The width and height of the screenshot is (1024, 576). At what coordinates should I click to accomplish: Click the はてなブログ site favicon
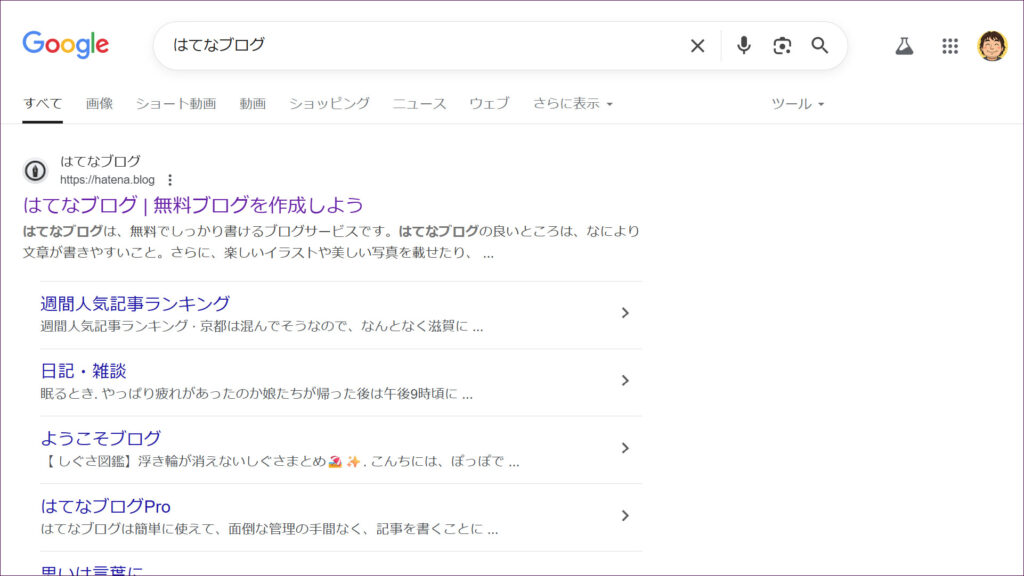pyautogui.click(x=35, y=171)
